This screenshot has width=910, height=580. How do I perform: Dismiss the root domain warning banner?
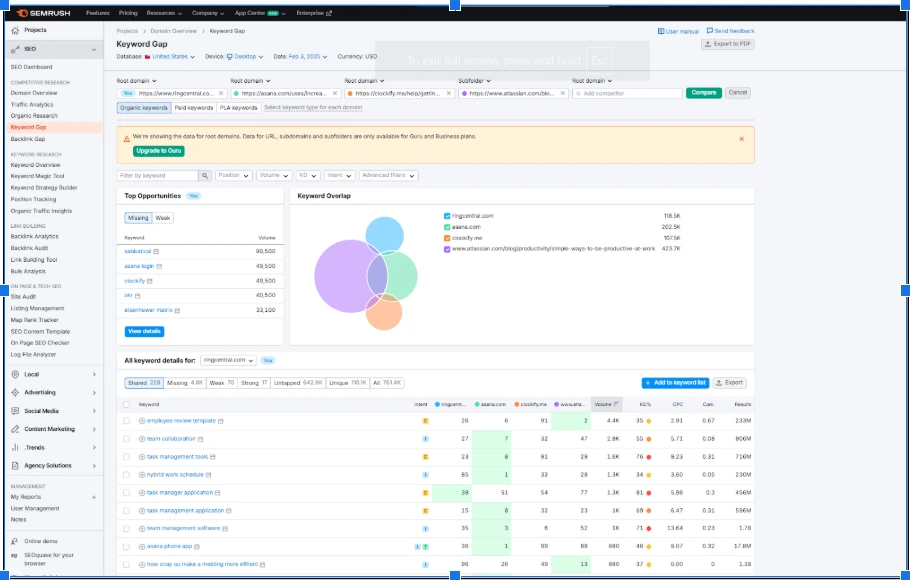tap(742, 139)
